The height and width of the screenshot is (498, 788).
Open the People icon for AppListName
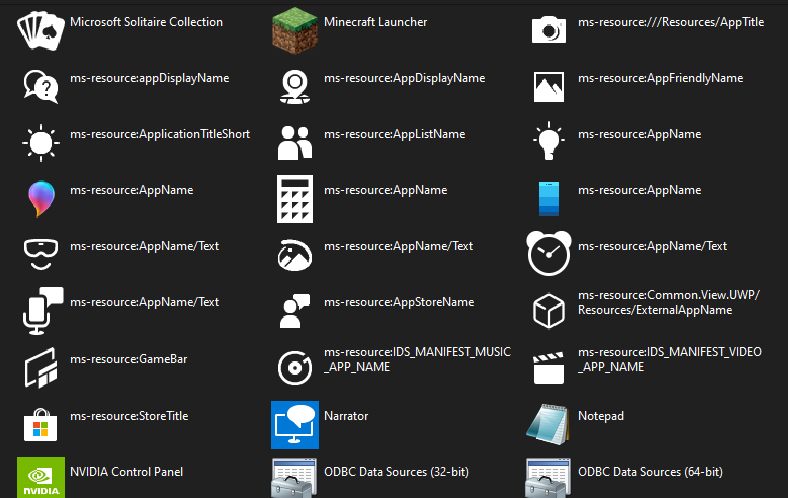295,143
